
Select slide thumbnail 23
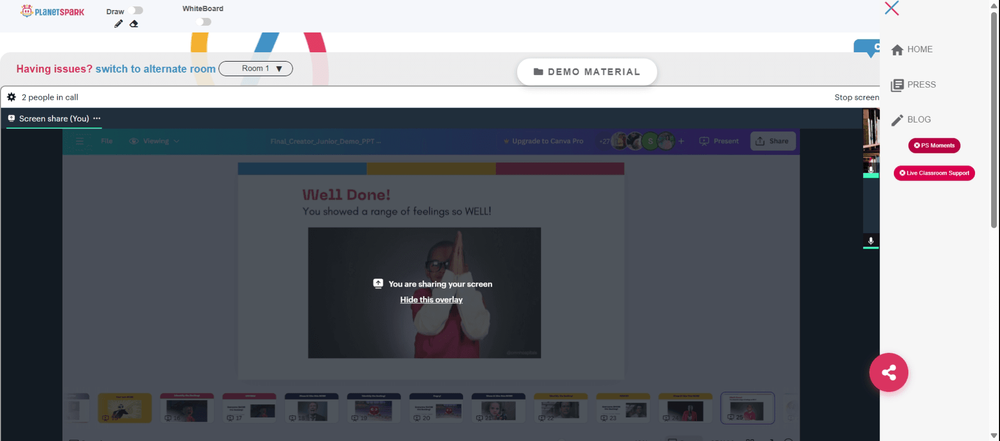pyautogui.click(x=623, y=408)
